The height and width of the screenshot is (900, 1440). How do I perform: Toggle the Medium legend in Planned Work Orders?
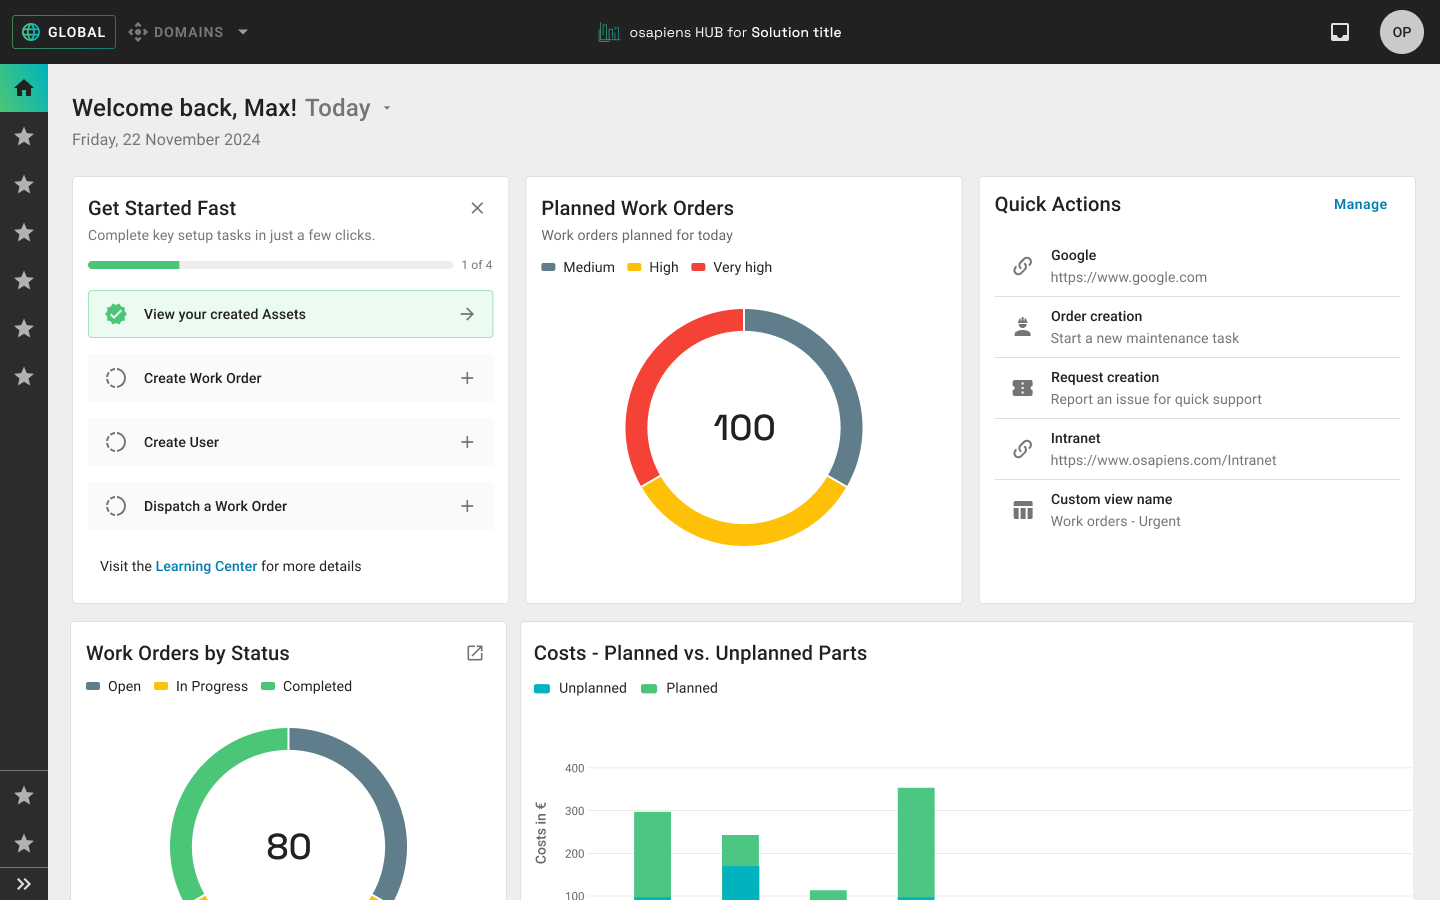(578, 267)
